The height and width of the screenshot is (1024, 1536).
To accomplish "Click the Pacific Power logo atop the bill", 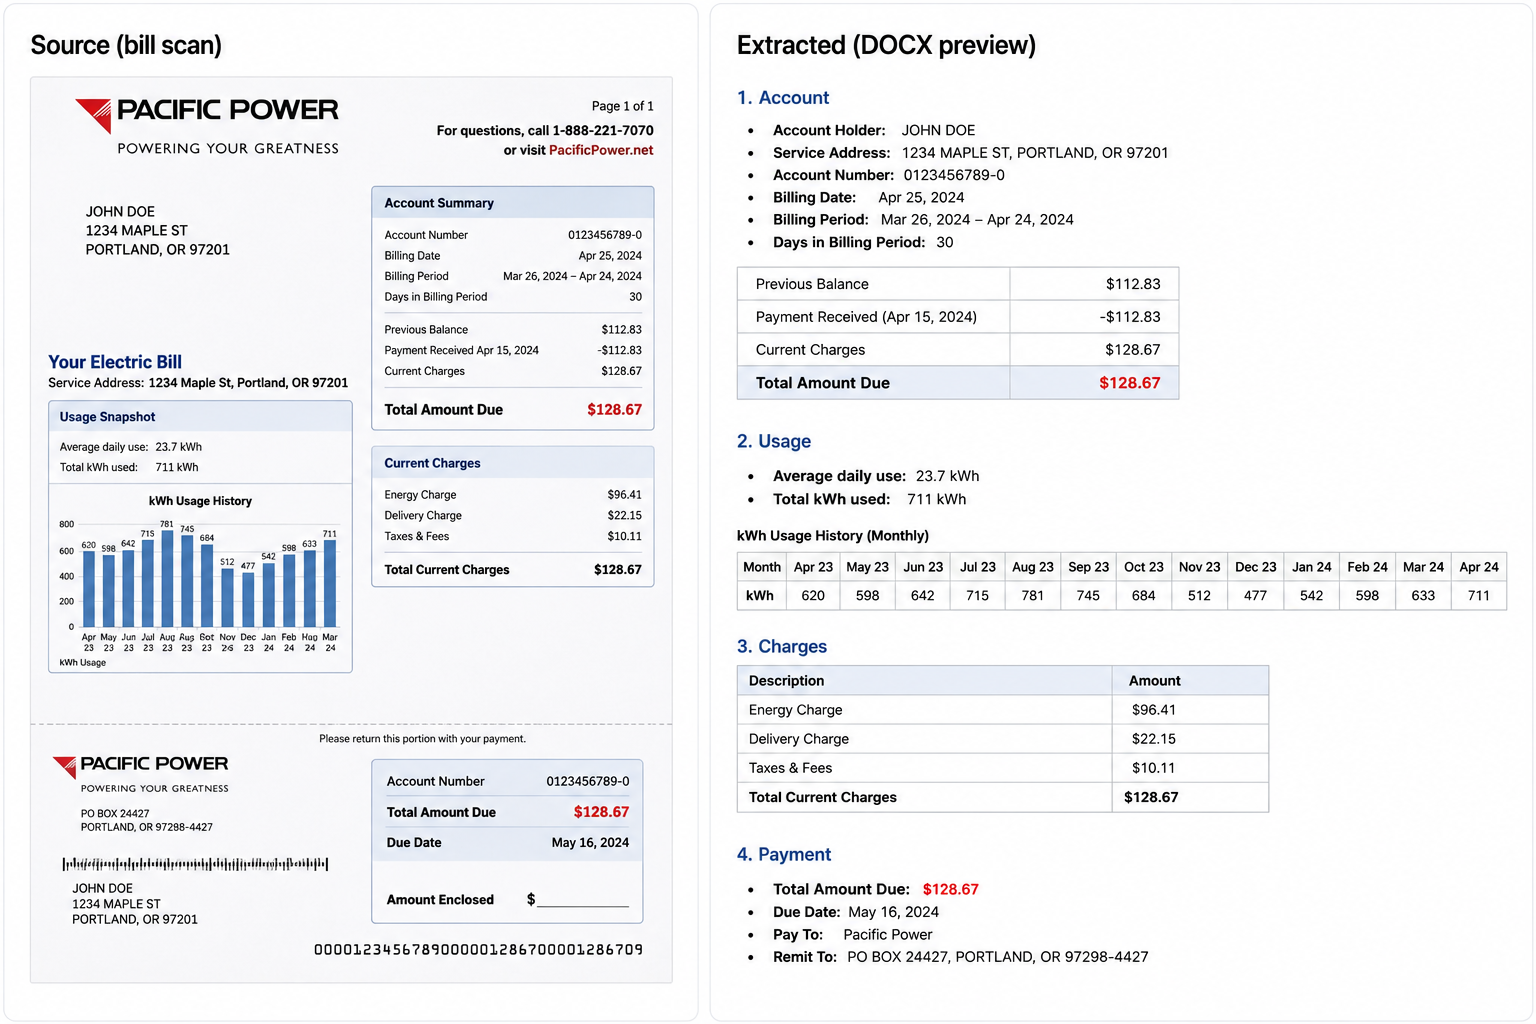I will tap(207, 126).
